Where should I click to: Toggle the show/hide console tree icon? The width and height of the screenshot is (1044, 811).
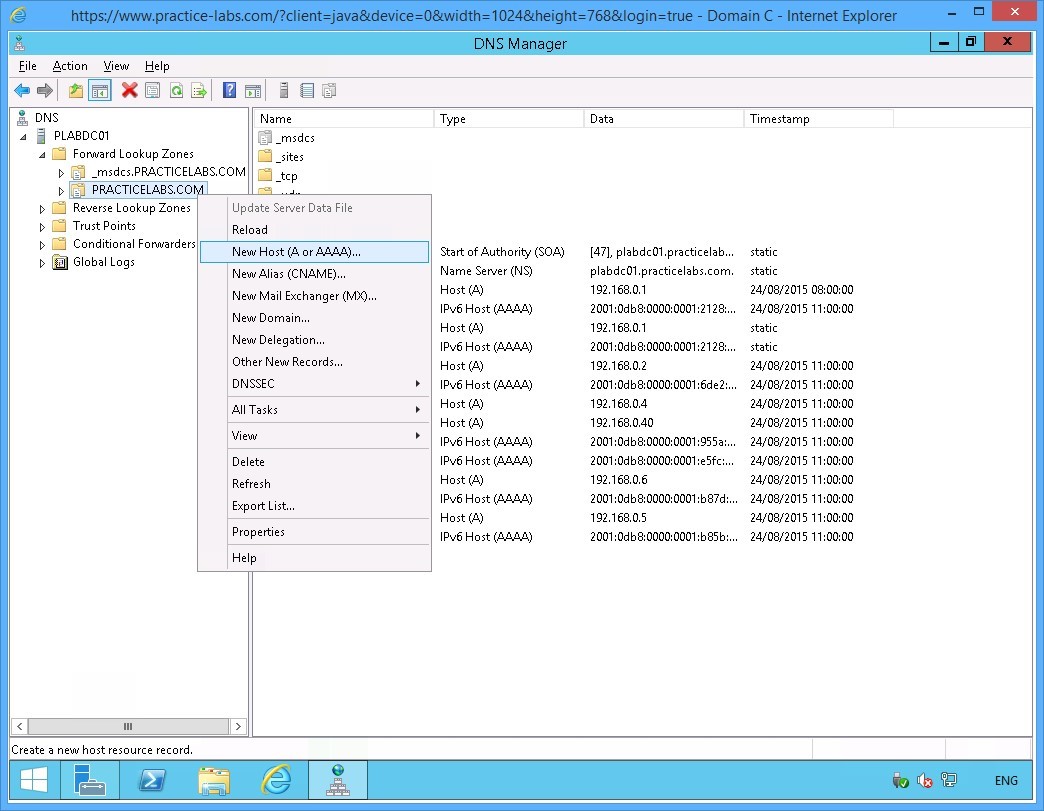tap(100, 91)
